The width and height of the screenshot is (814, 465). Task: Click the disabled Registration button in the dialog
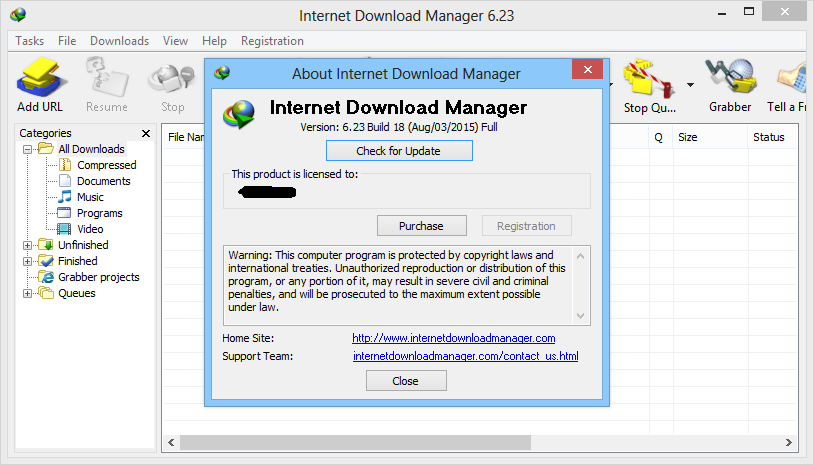tap(526, 226)
